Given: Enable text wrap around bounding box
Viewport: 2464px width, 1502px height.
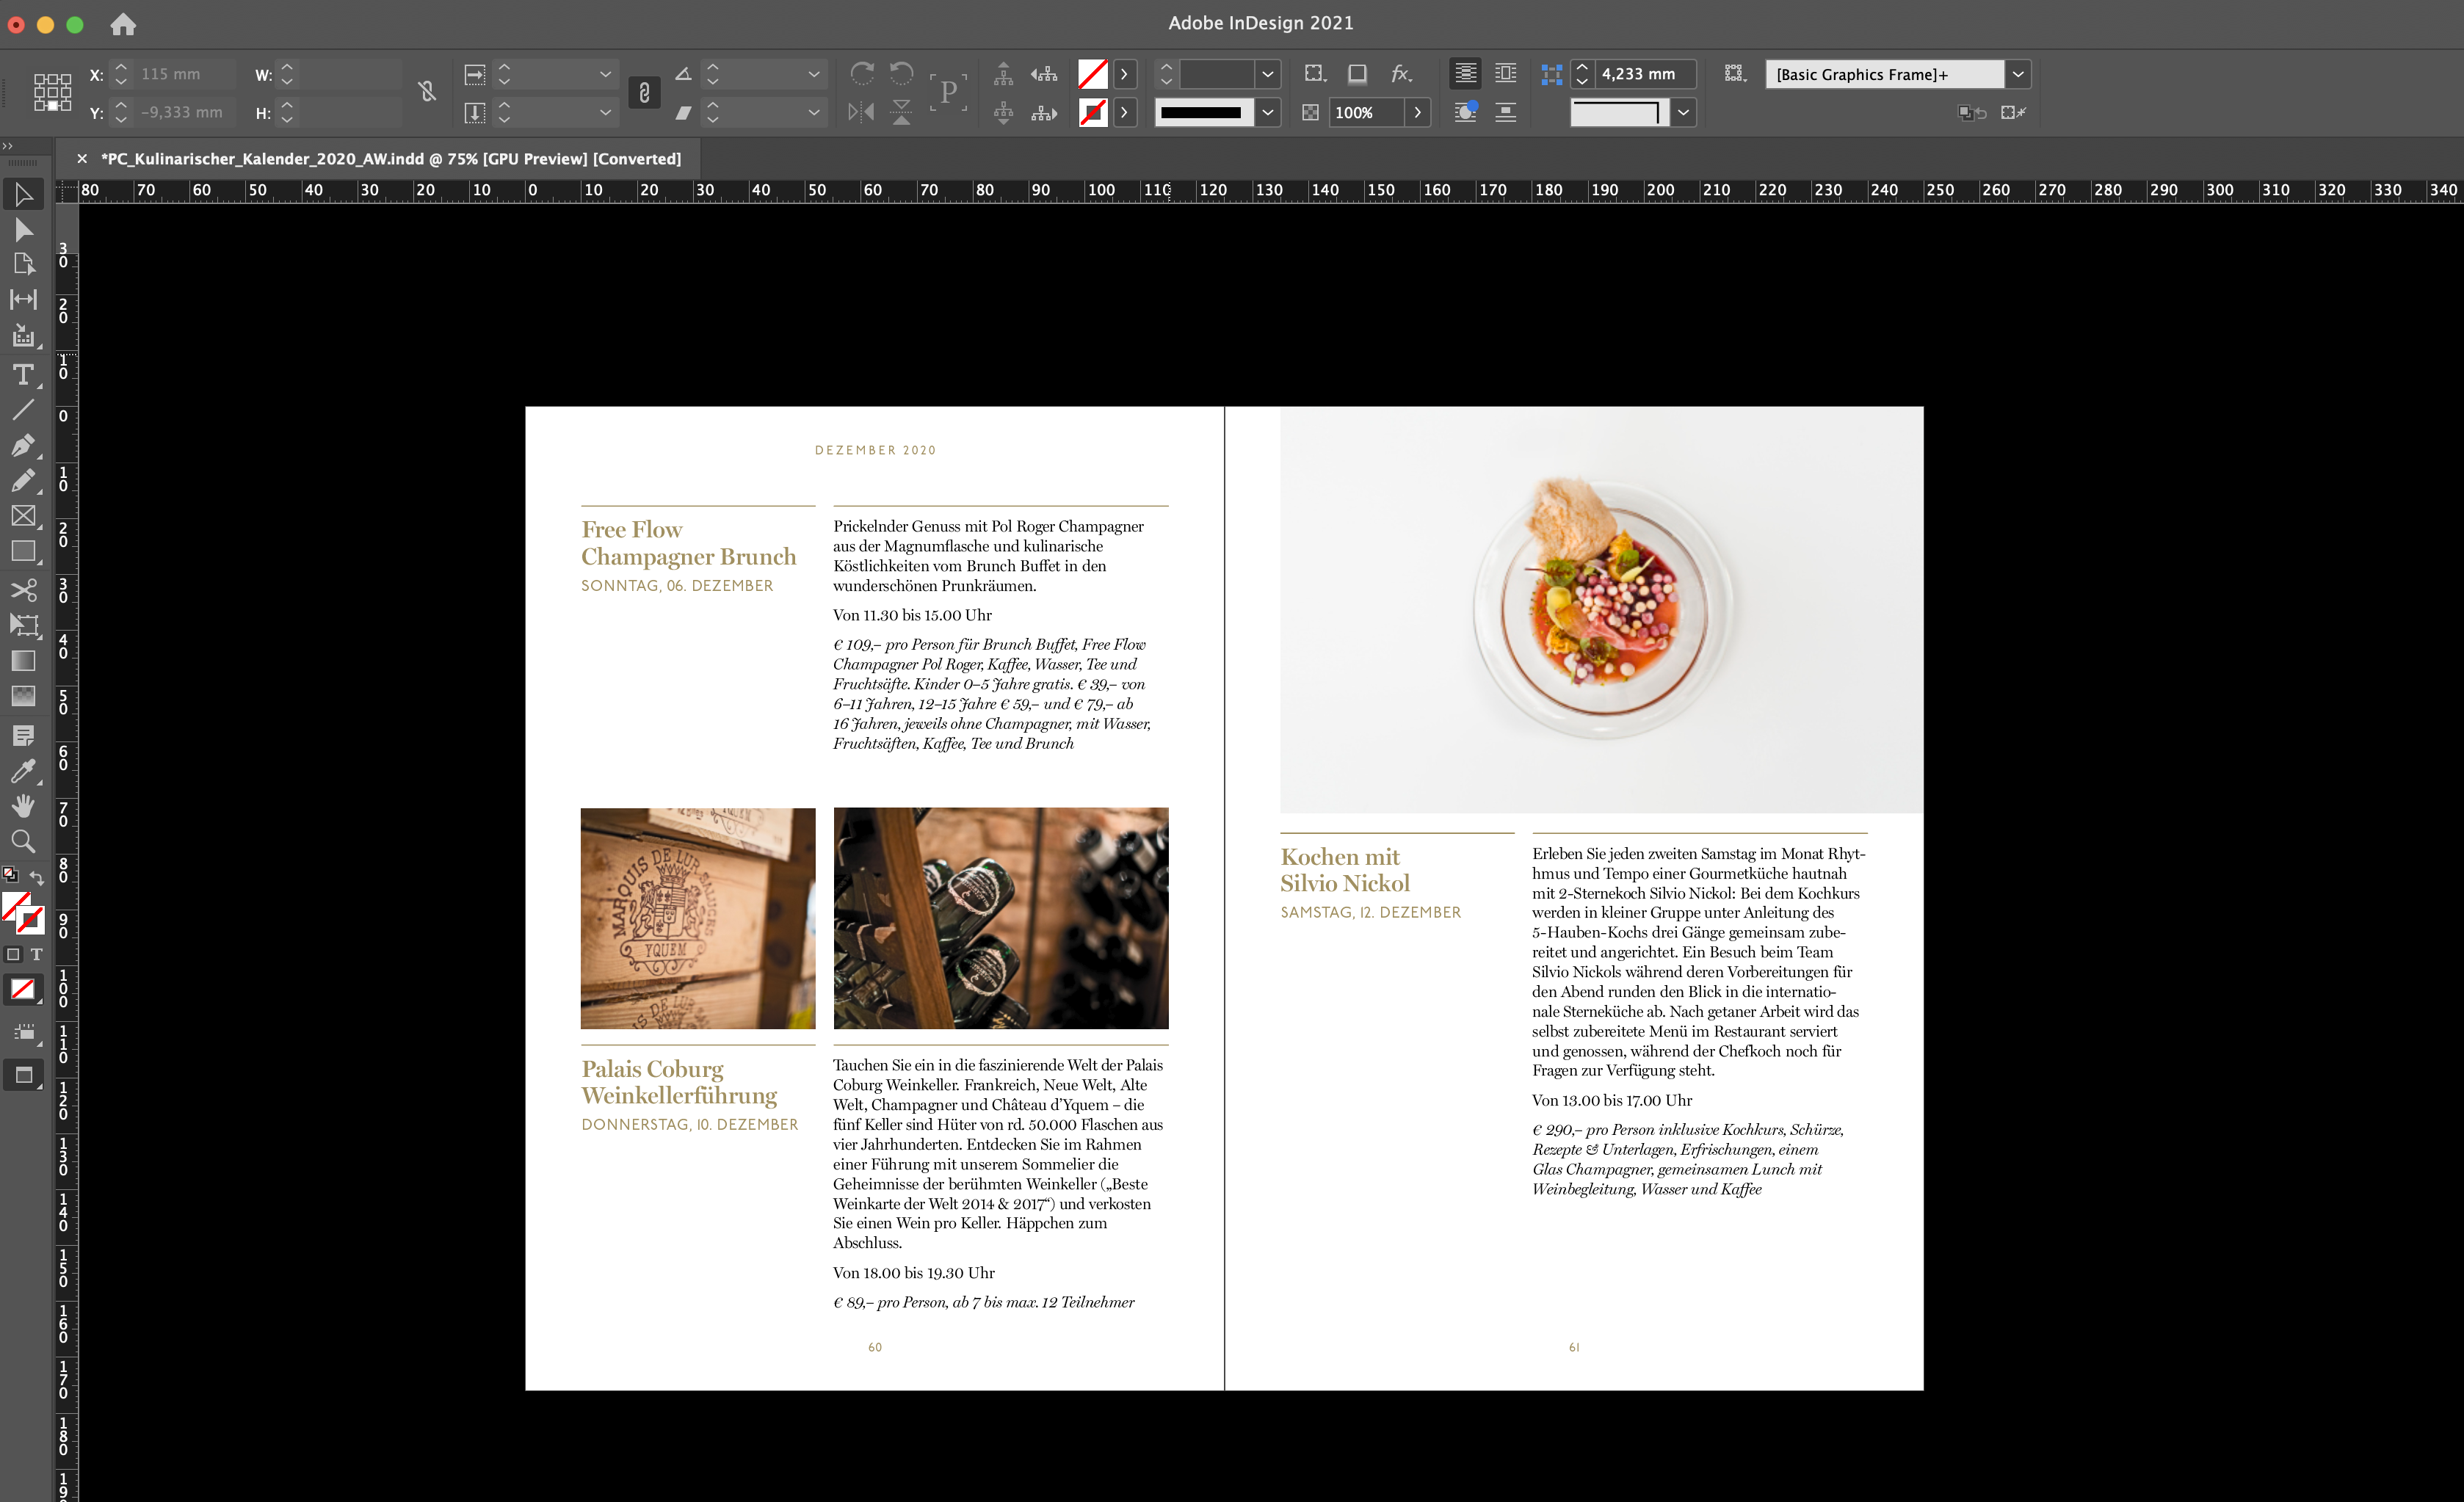Looking at the screenshot, I should click(1507, 74).
